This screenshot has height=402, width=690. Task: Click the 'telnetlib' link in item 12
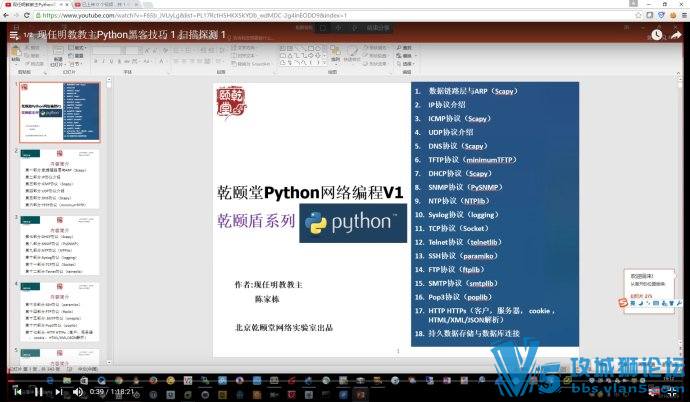tap(484, 242)
